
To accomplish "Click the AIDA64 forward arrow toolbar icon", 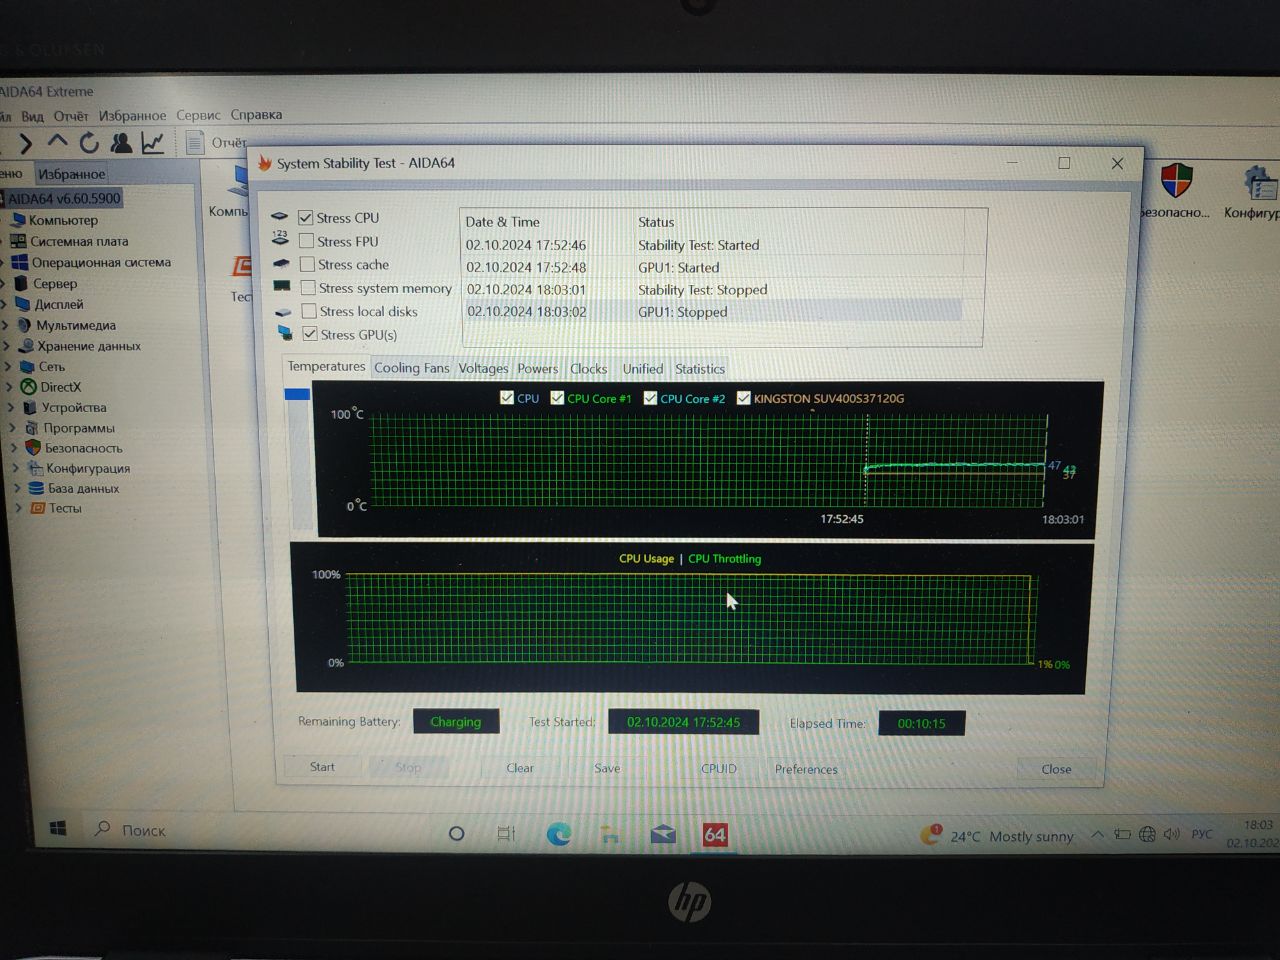I will coord(26,144).
